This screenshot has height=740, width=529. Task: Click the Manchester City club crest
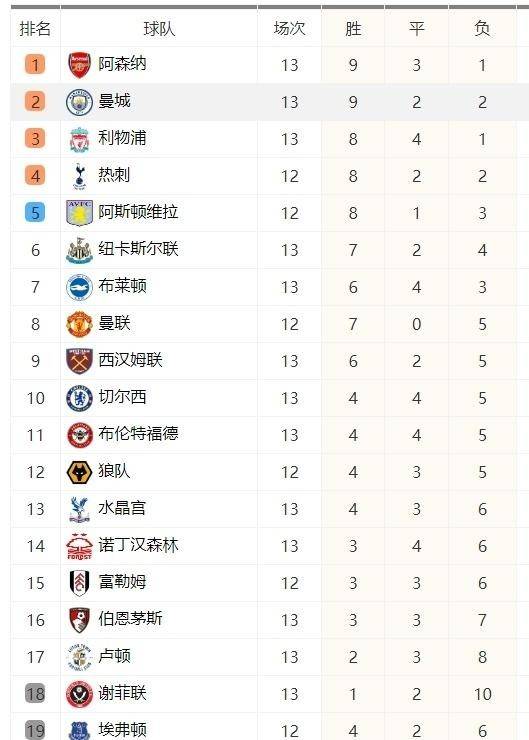click(79, 102)
